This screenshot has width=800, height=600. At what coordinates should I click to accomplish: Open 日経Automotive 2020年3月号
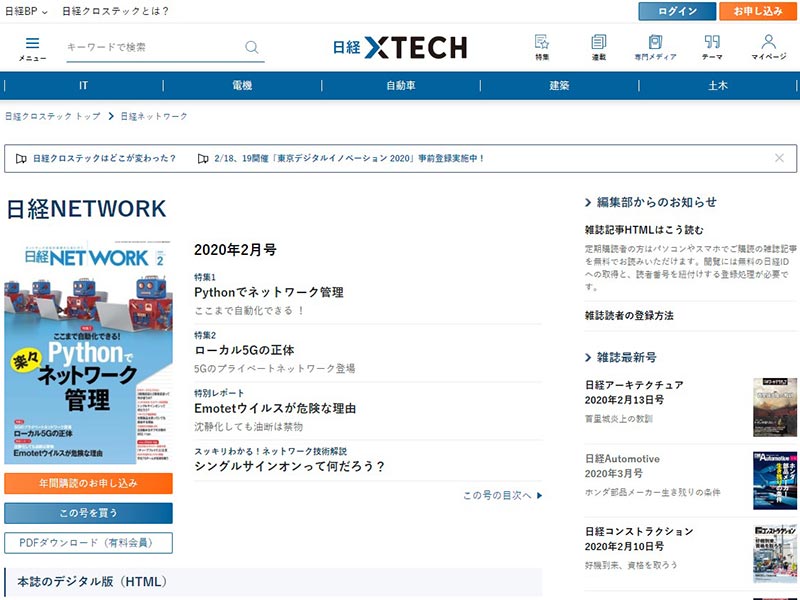[x=622, y=466]
